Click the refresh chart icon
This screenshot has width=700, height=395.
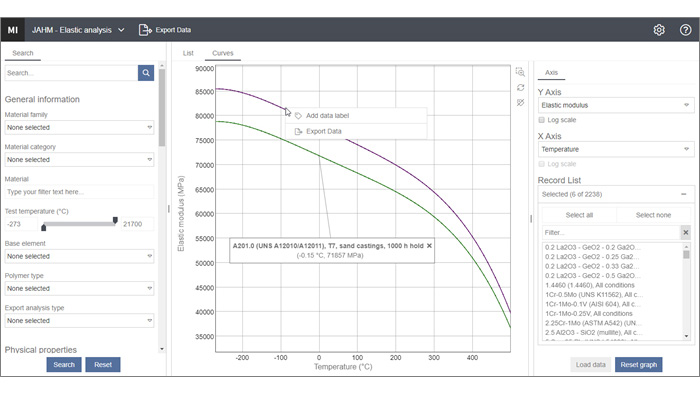[520, 87]
